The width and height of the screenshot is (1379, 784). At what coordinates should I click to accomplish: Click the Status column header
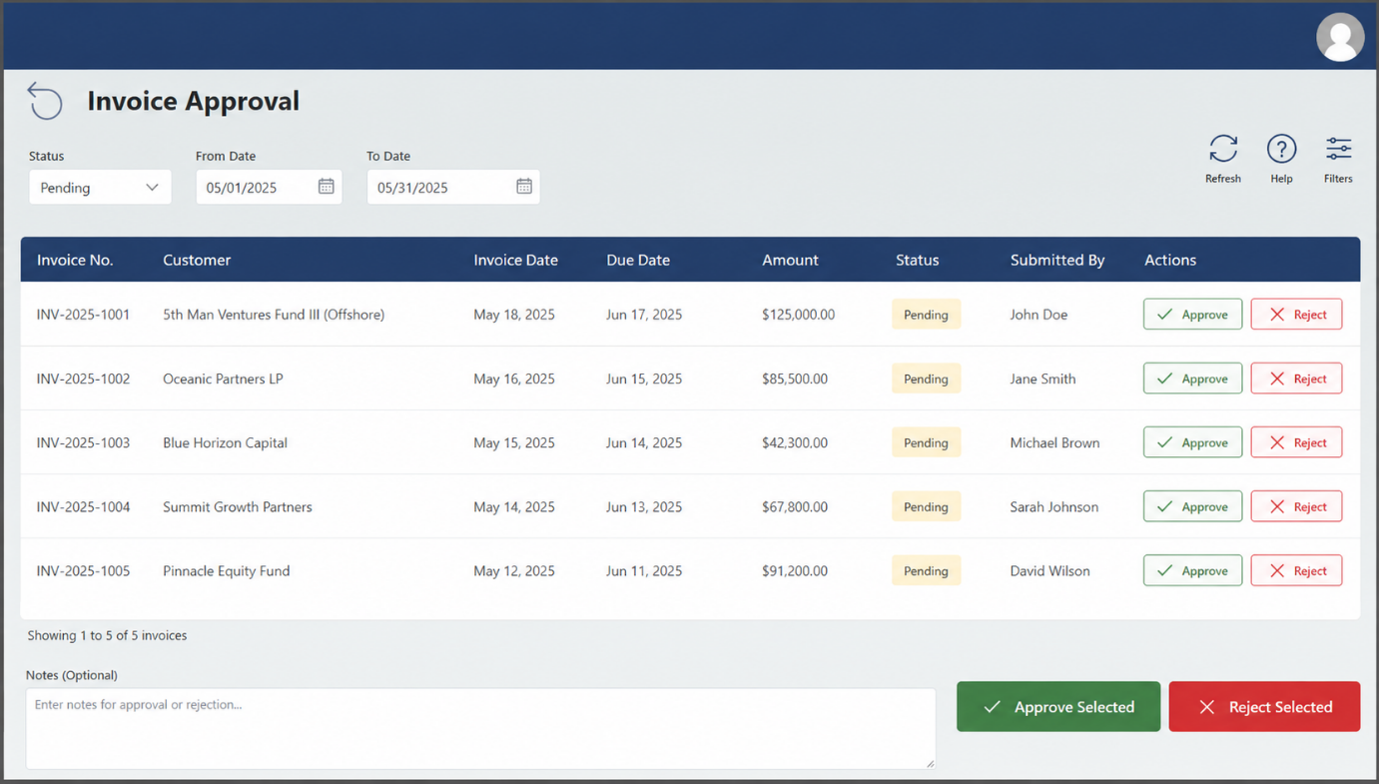click(x=917, y=260)
